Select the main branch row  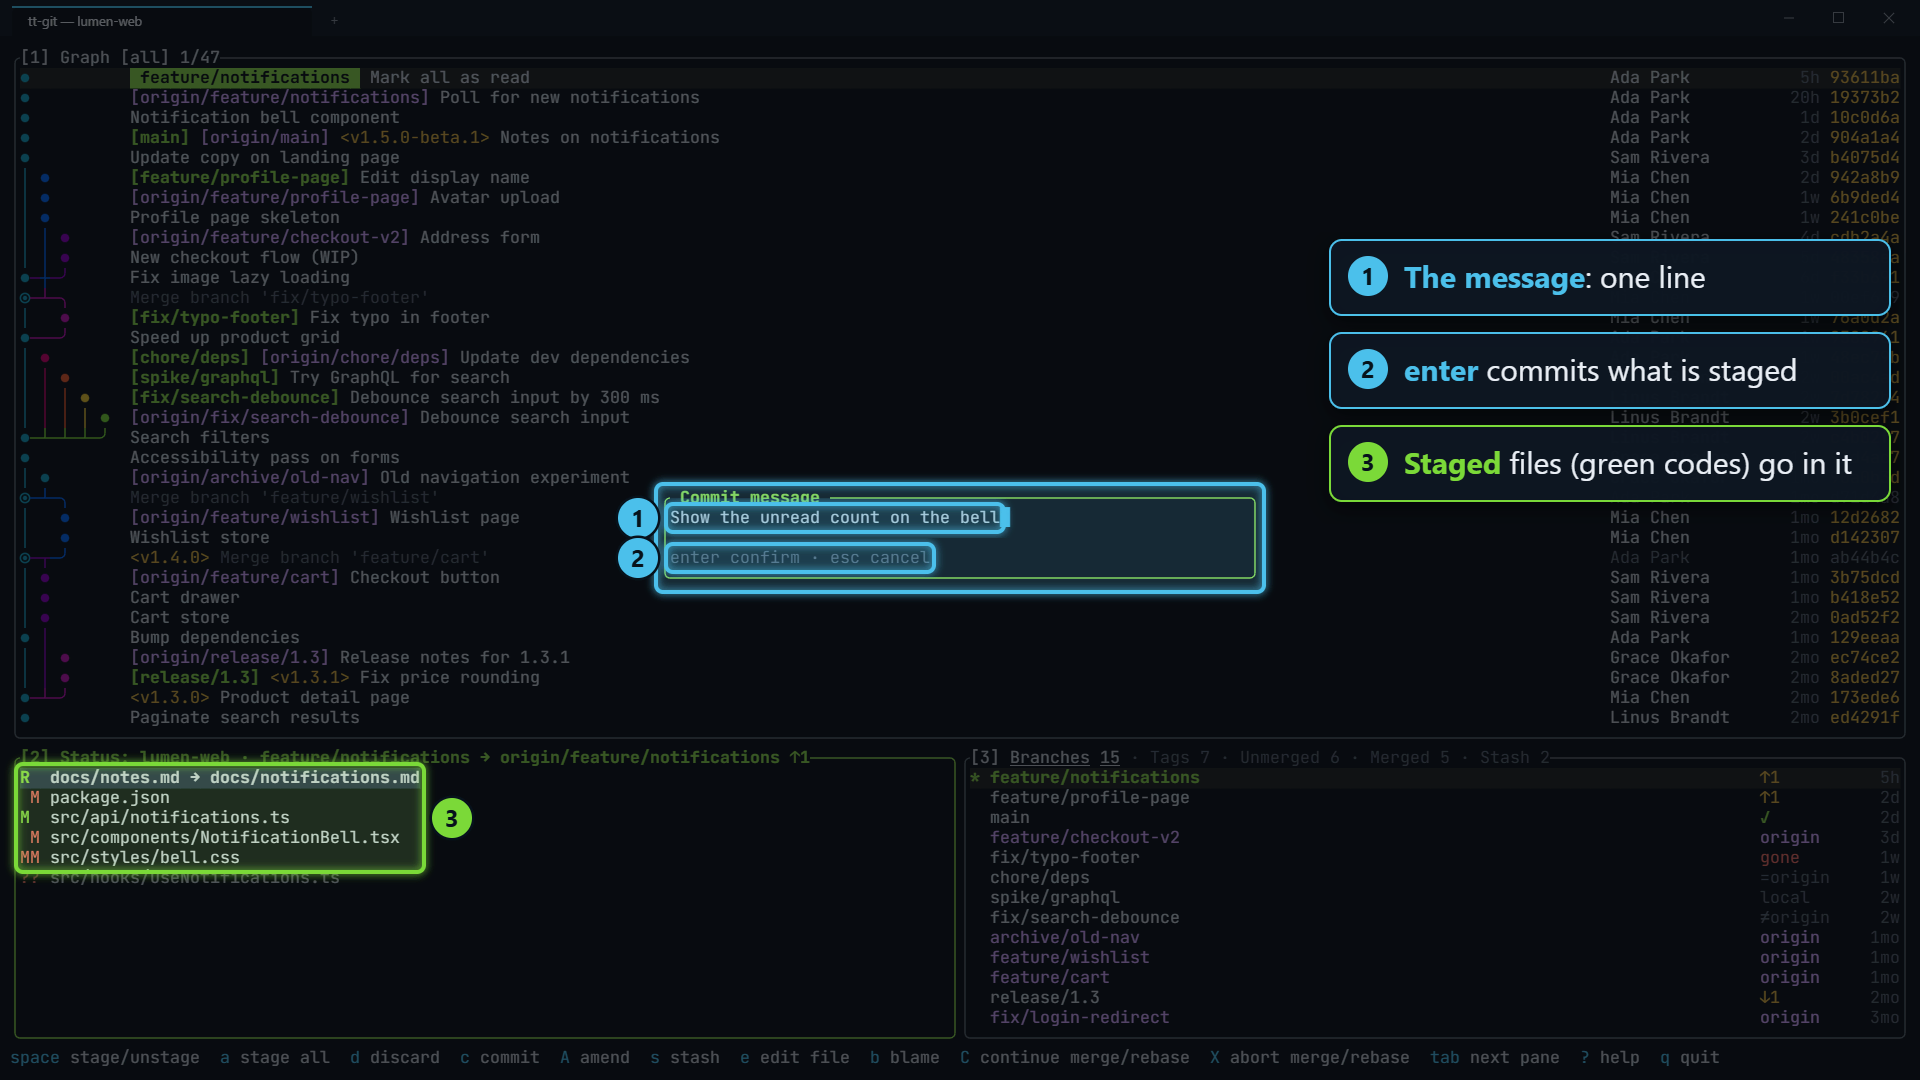(1435, 817)
